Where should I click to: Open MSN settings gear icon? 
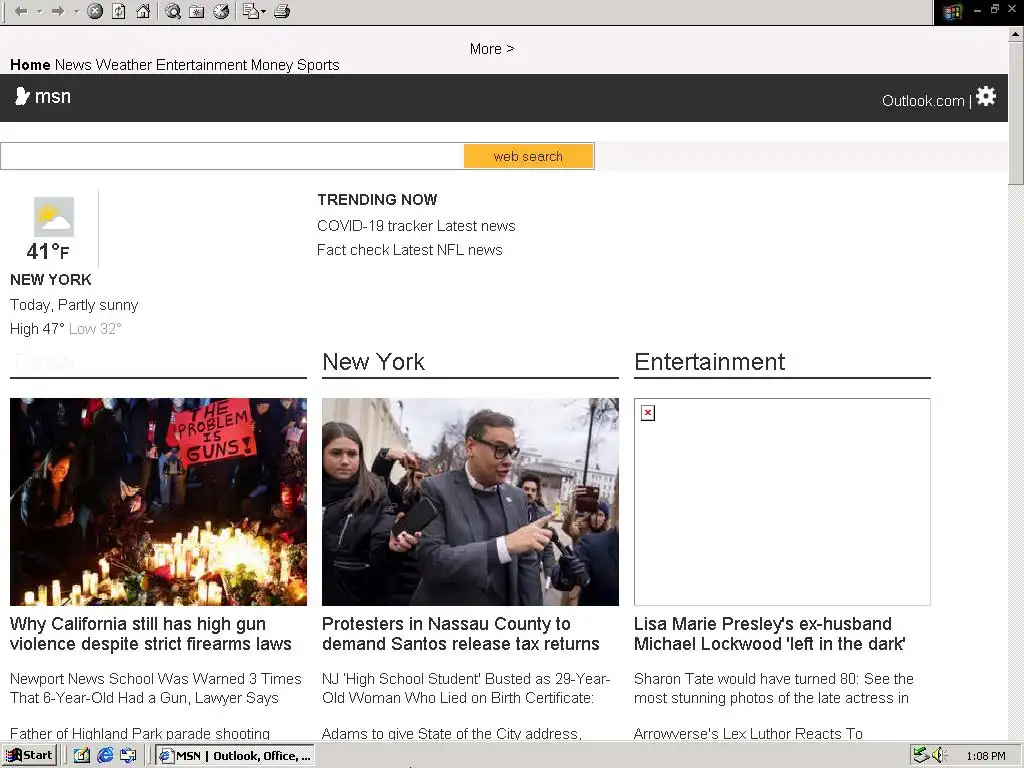pos(986,96)
